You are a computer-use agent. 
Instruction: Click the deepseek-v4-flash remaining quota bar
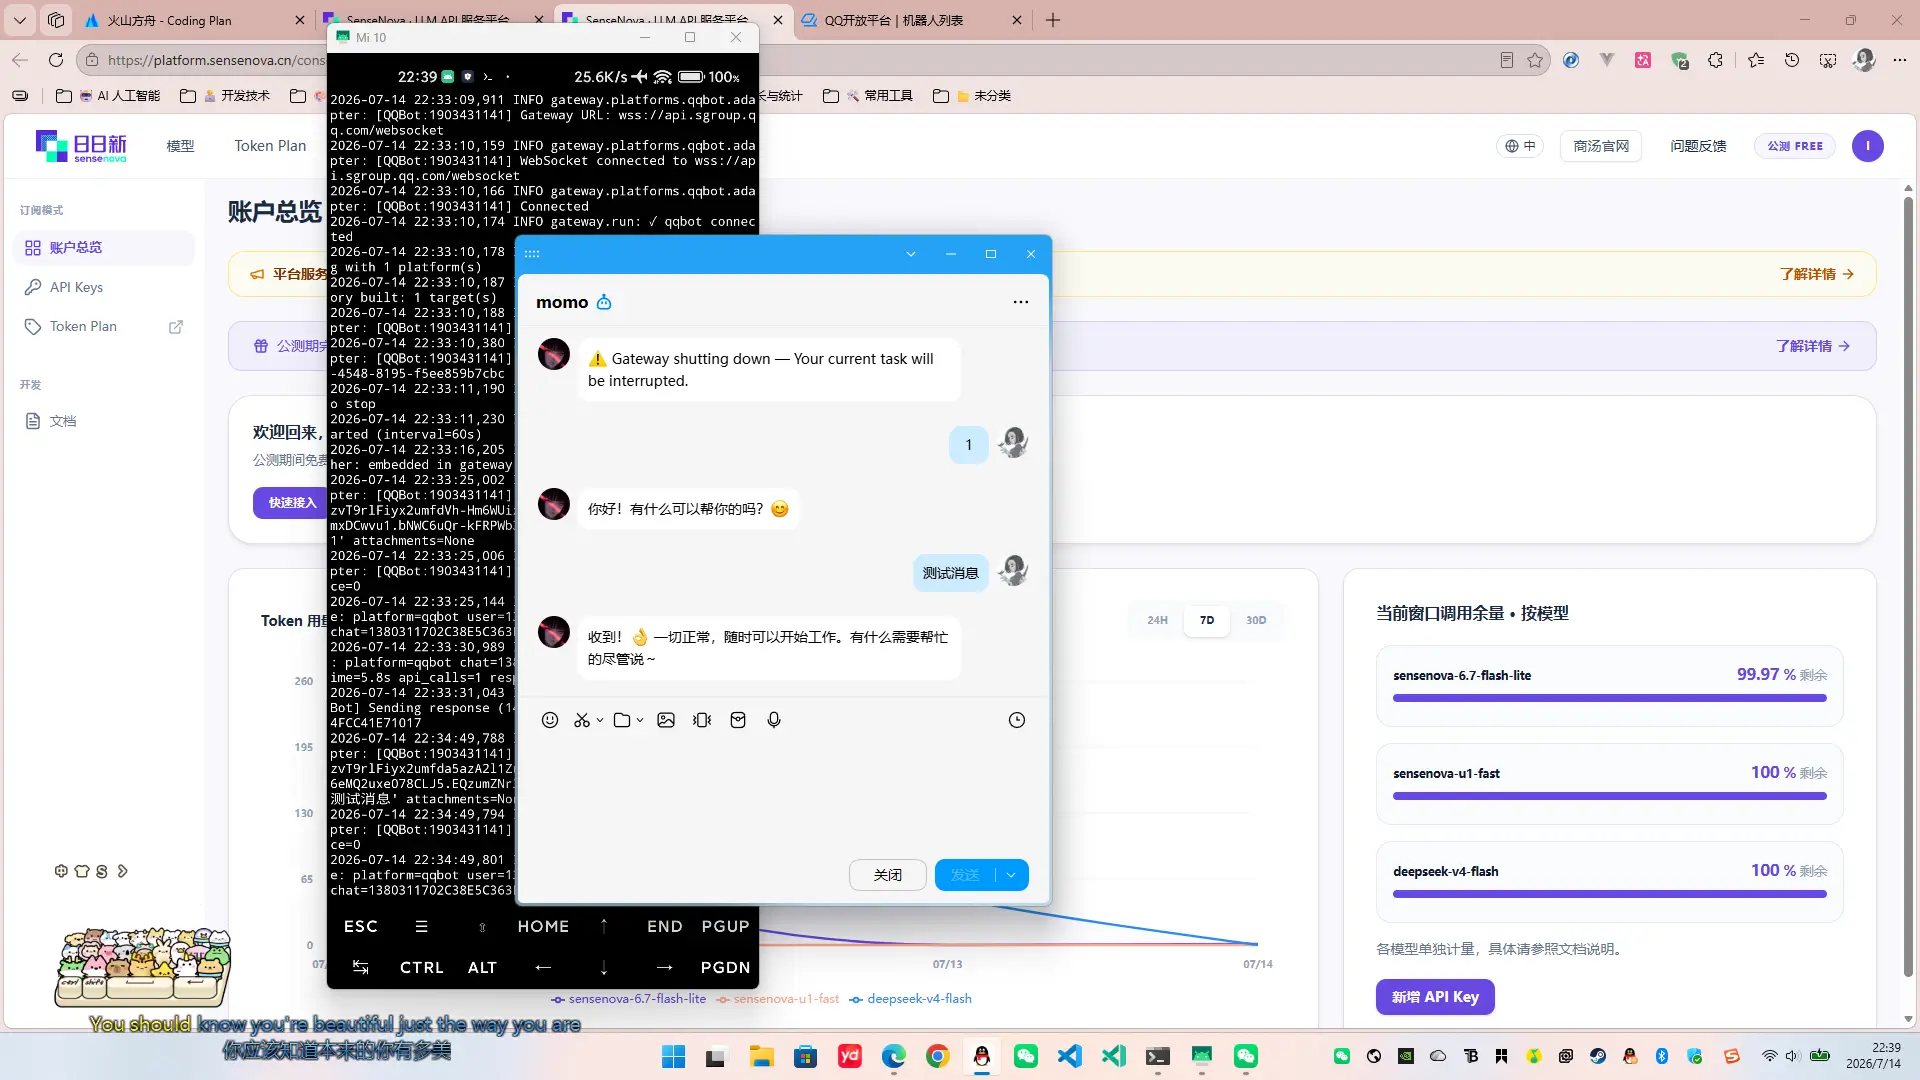point(1609,894)
